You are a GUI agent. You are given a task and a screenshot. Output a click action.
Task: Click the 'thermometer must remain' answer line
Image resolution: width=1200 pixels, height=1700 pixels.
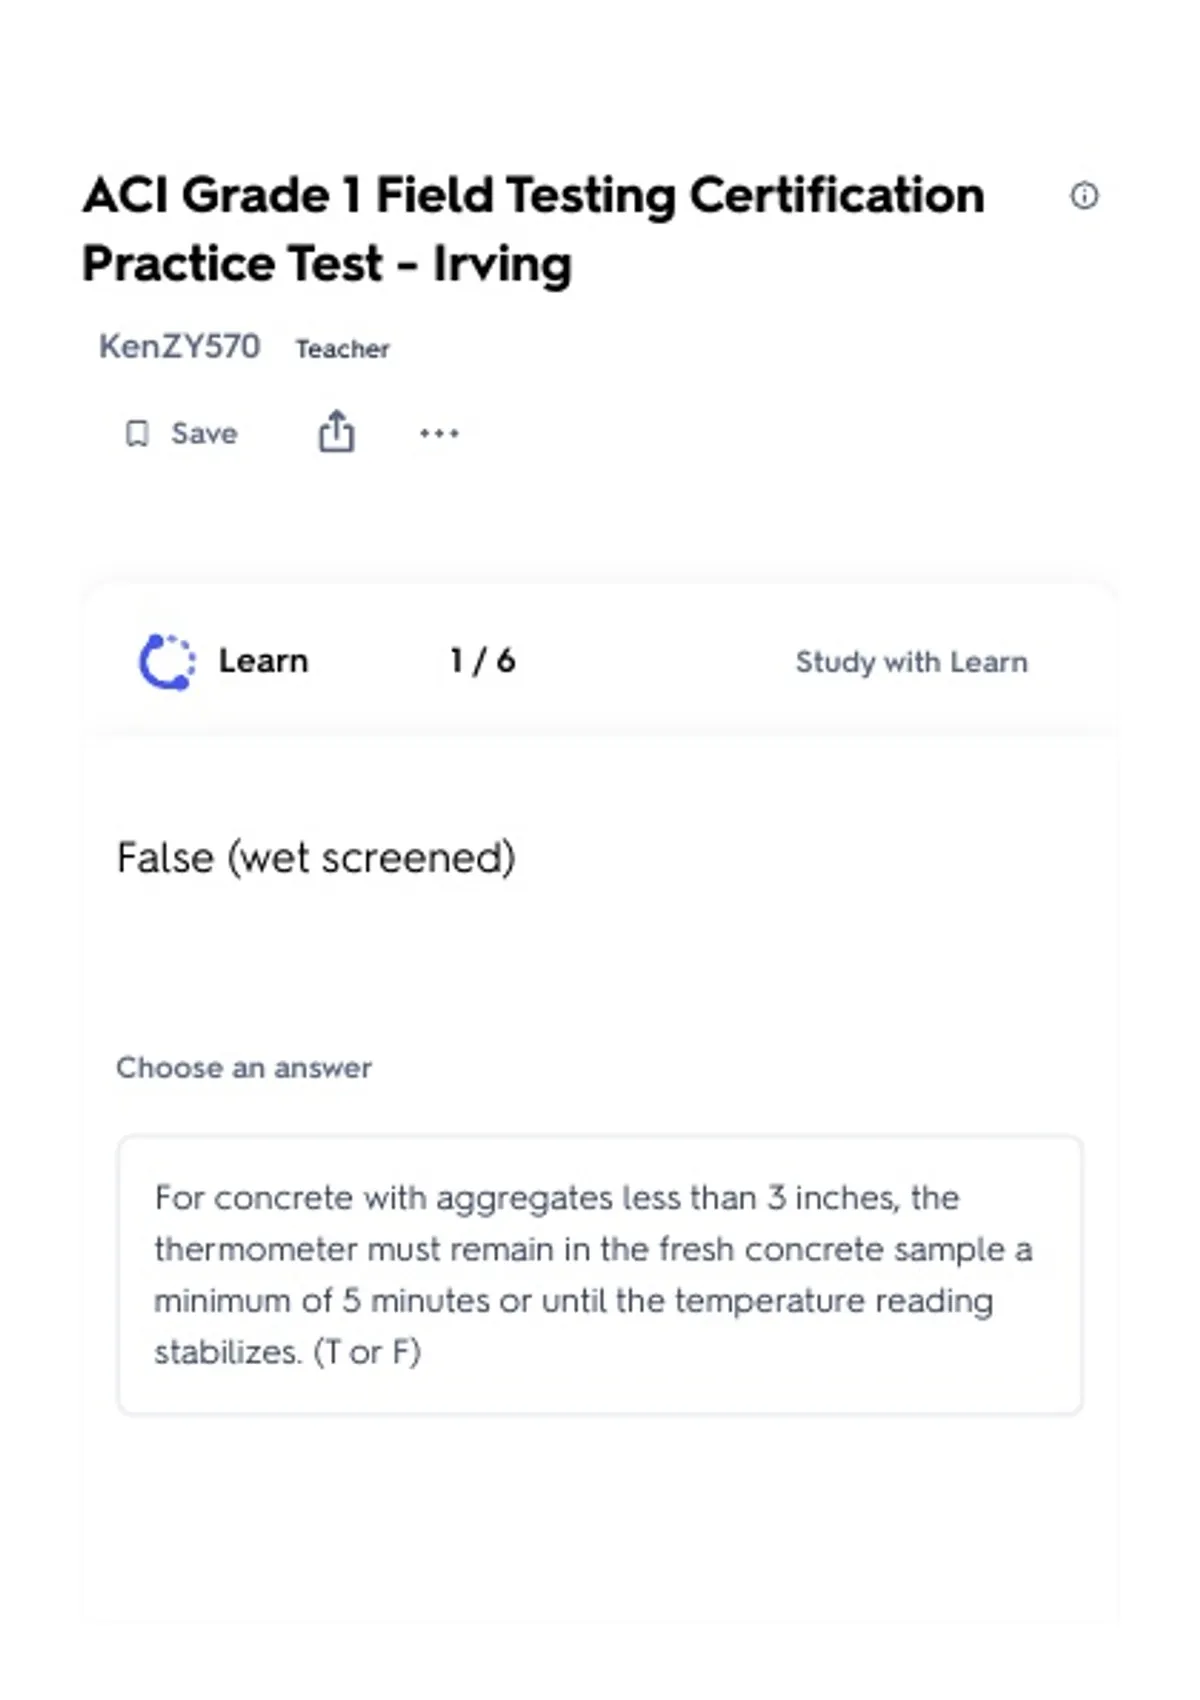[x=593, y=1249]
